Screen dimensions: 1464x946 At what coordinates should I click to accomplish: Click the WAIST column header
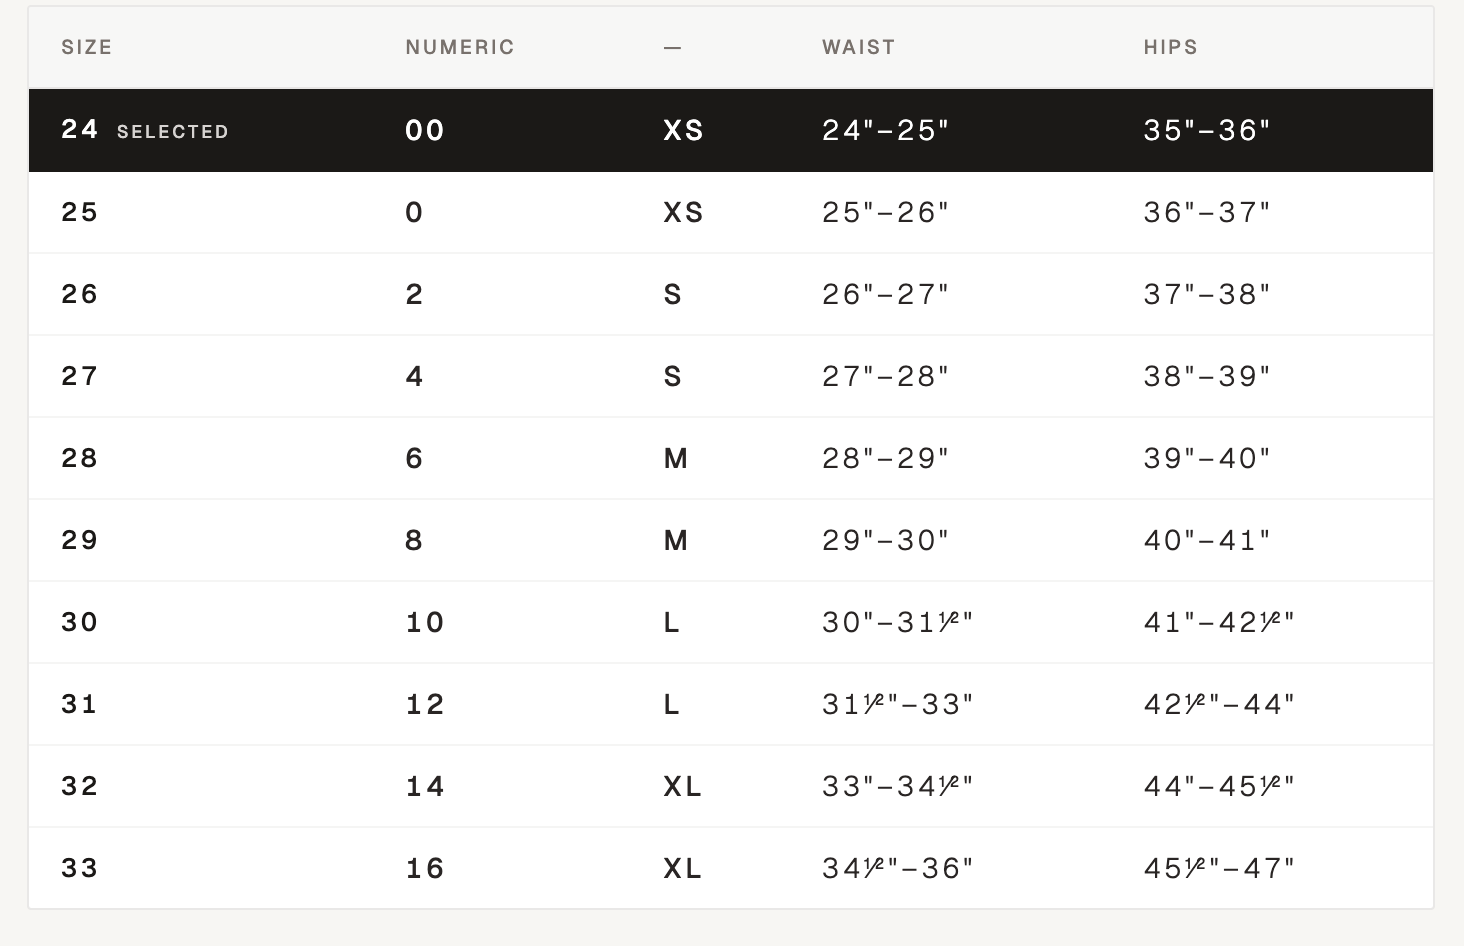pyautogui.click(x=858, y=47)
